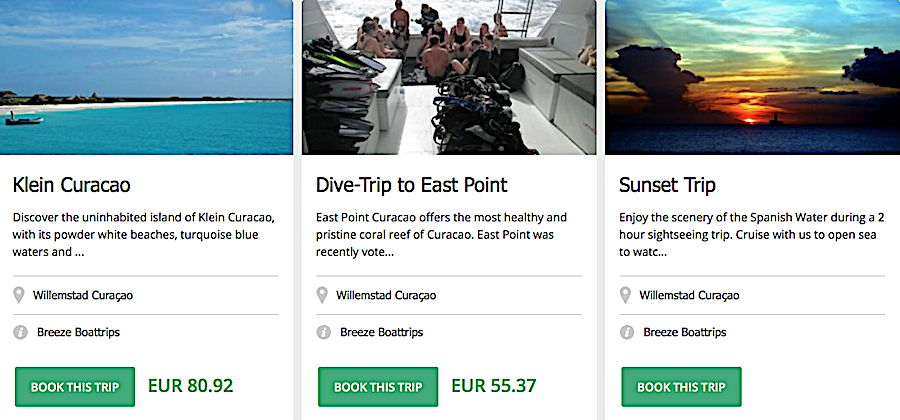Image resolution: width=900 pixels, height=420 pixels.
Task: Book the Dive-Trip to East Point
Action: click(378, 386)
